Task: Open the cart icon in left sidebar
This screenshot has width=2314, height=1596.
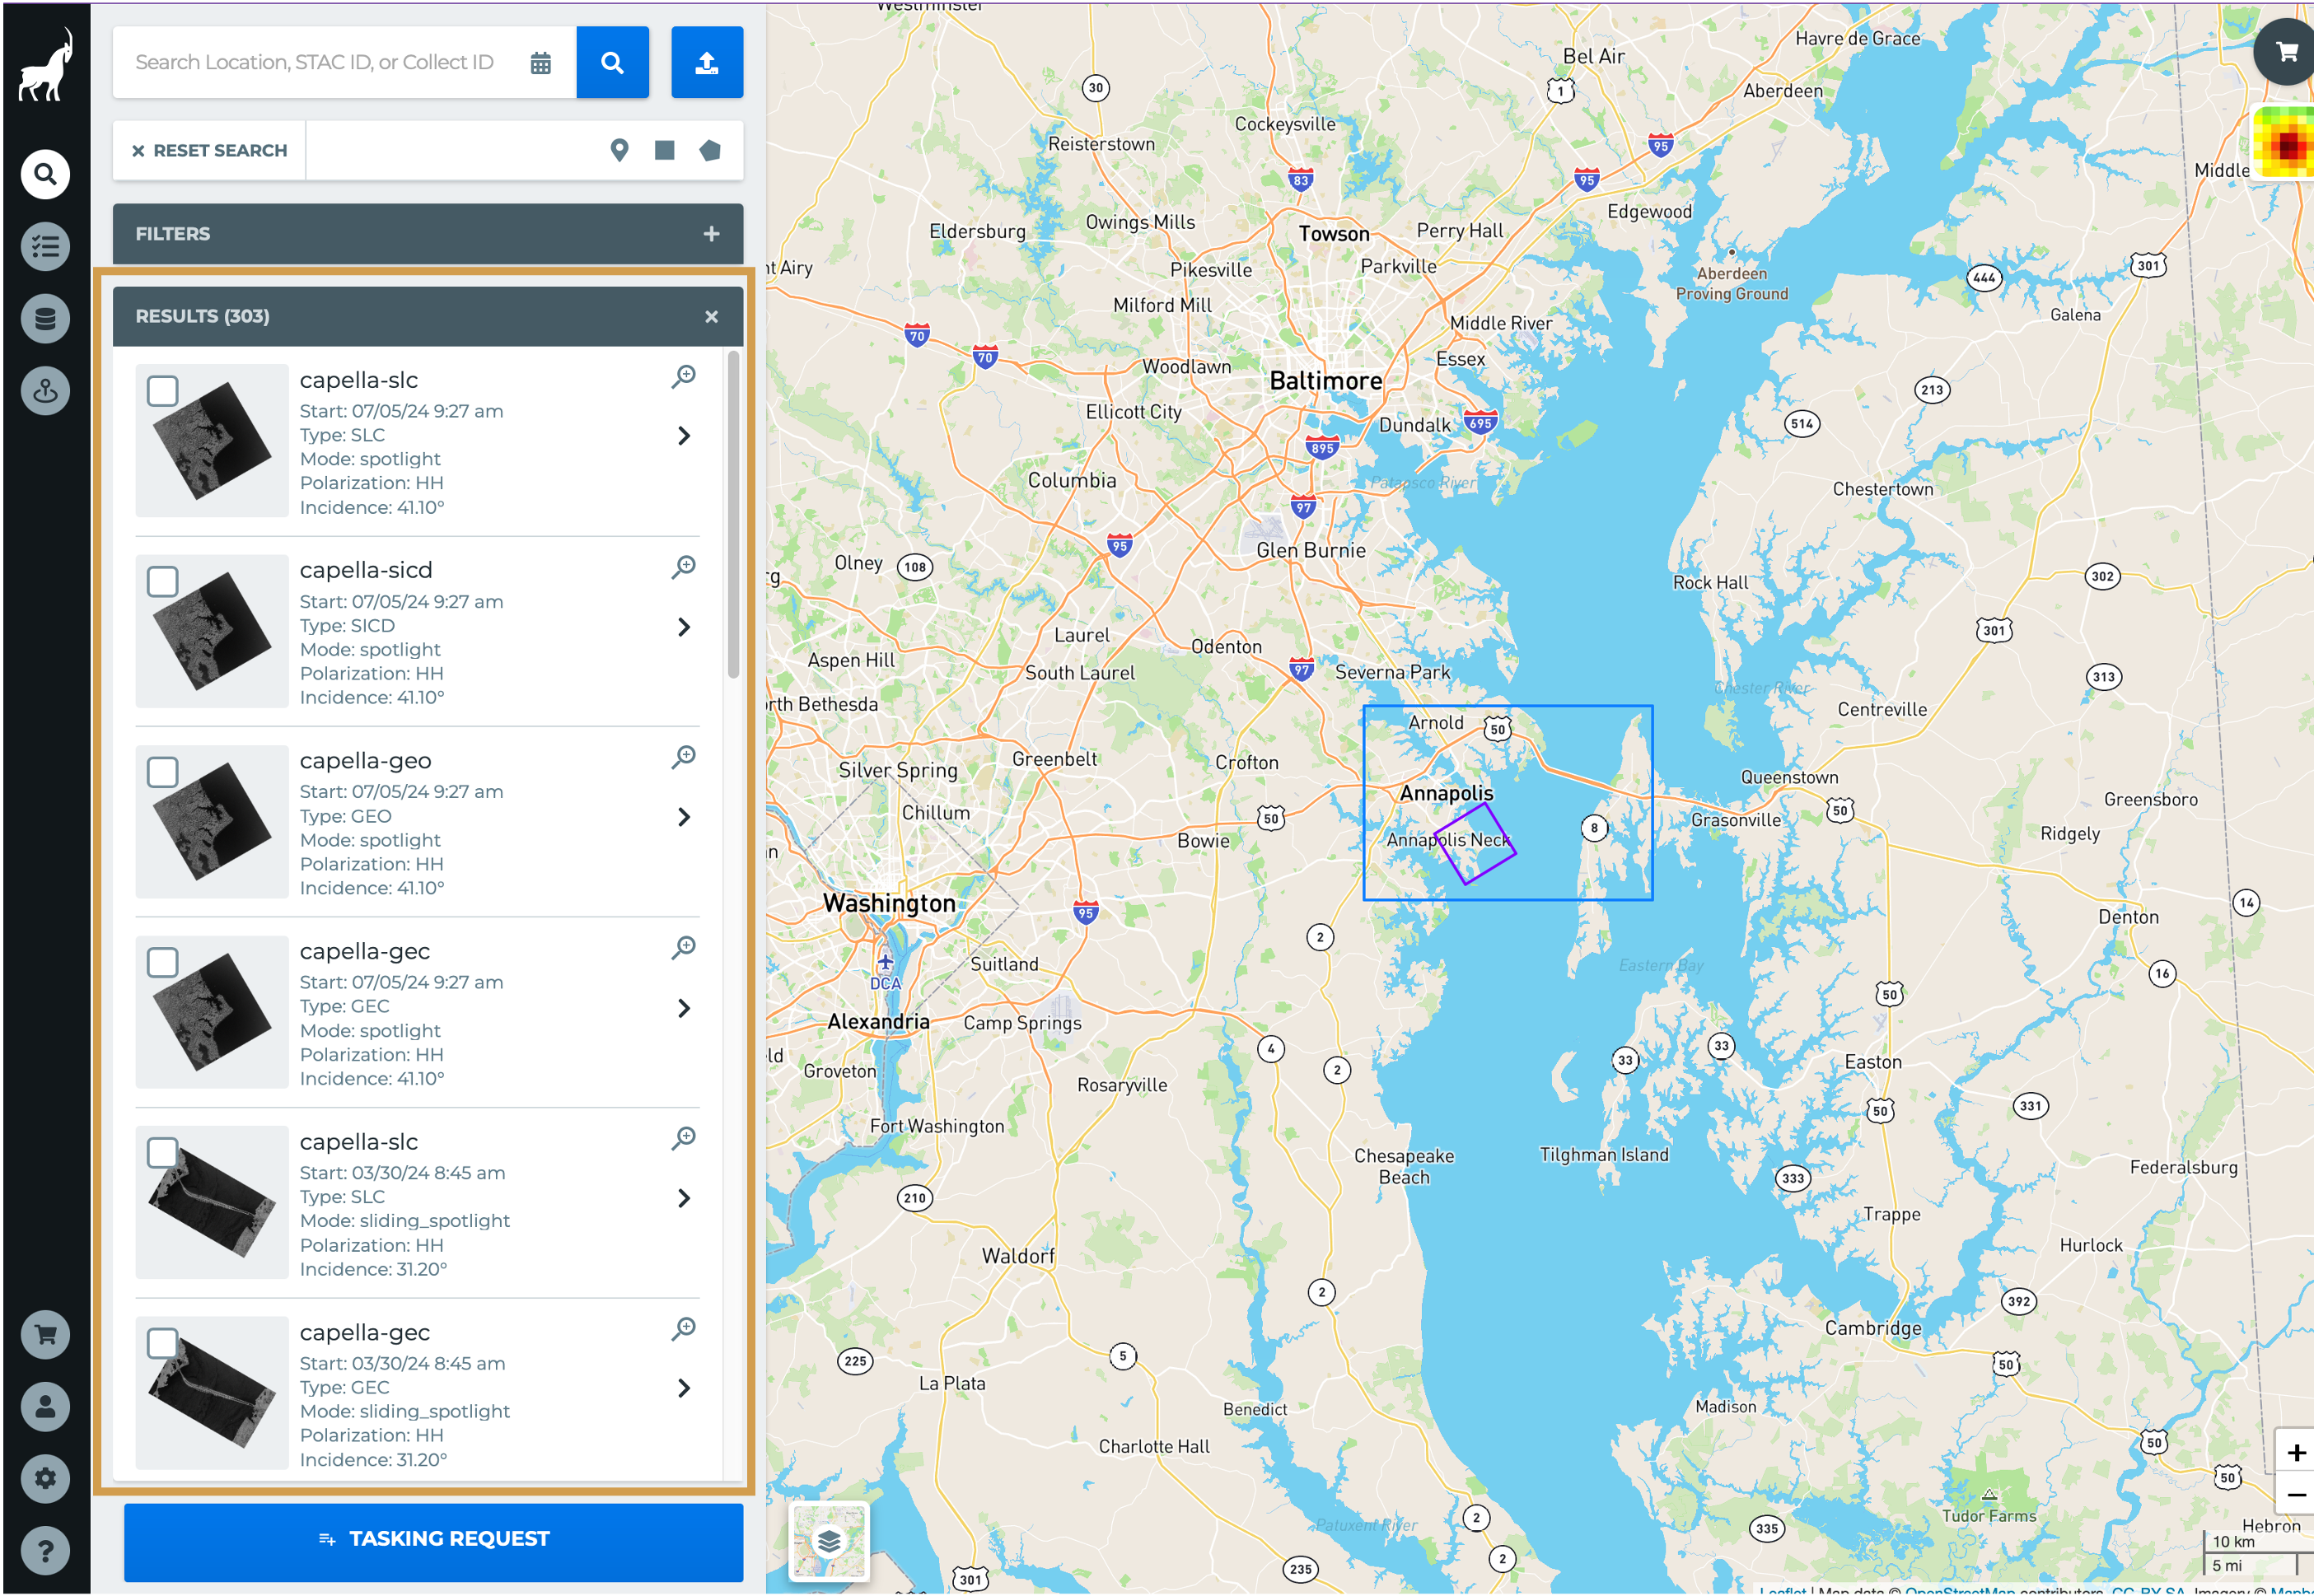Action: pos(45,1335)
